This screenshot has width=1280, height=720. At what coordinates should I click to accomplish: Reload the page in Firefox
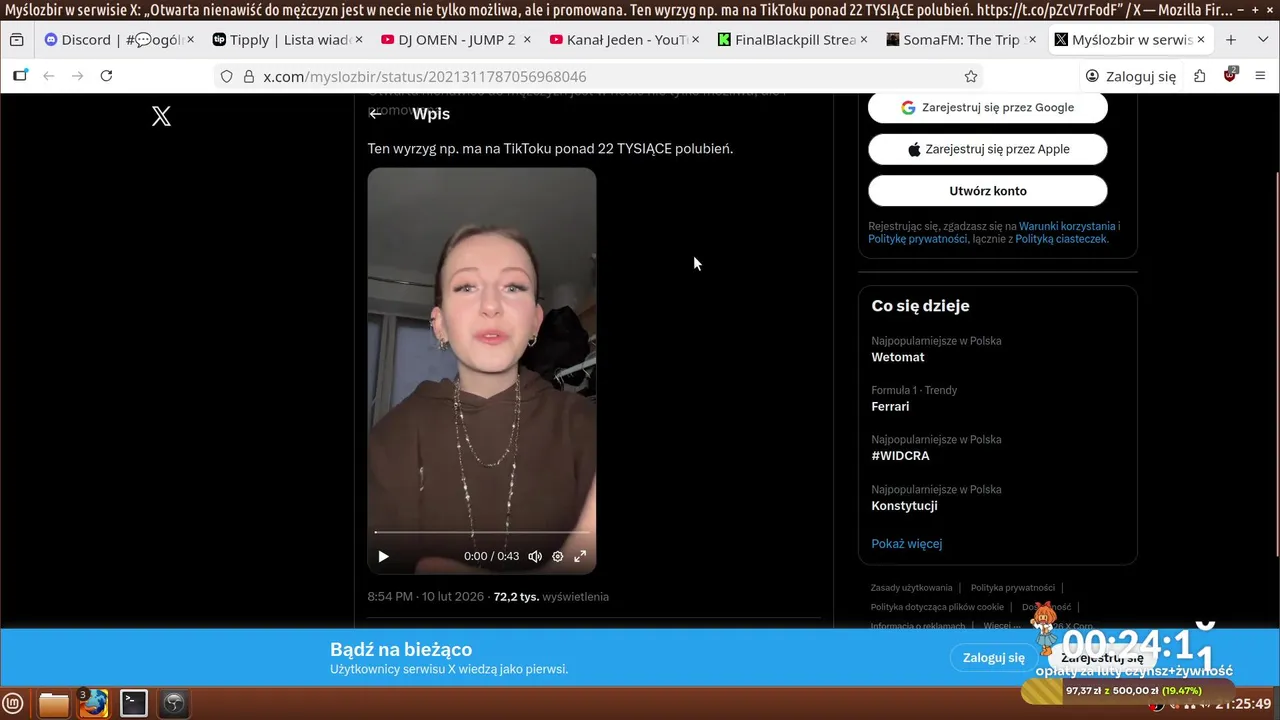click(106, 76)
